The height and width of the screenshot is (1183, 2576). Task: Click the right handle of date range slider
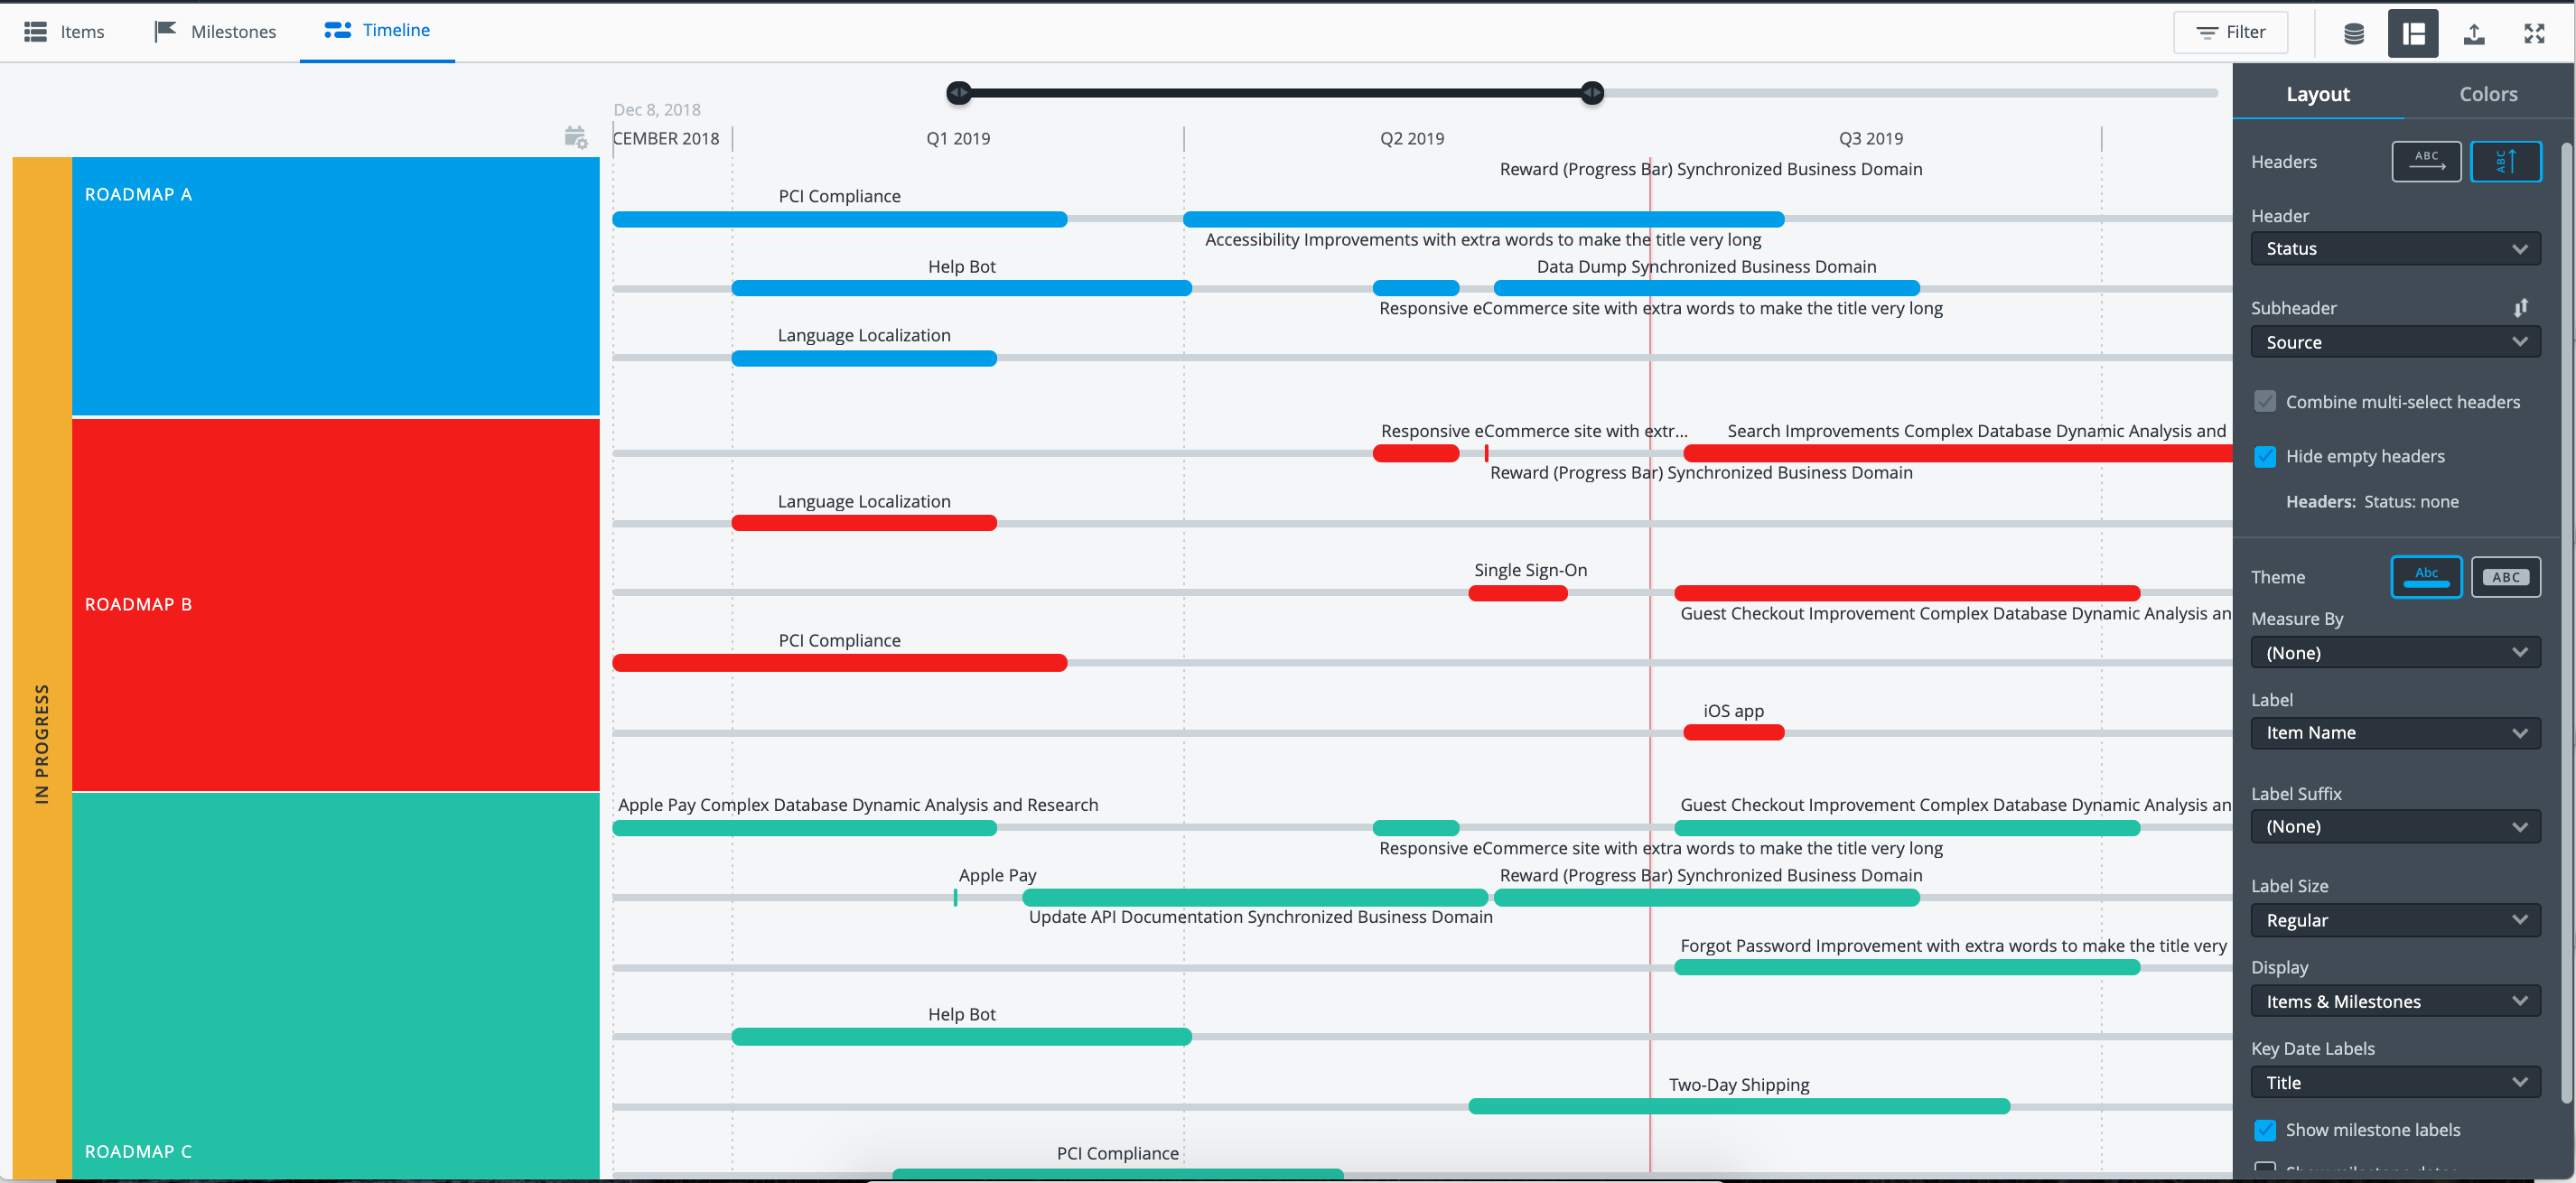pyautogui.click(x=1592, y=93)
